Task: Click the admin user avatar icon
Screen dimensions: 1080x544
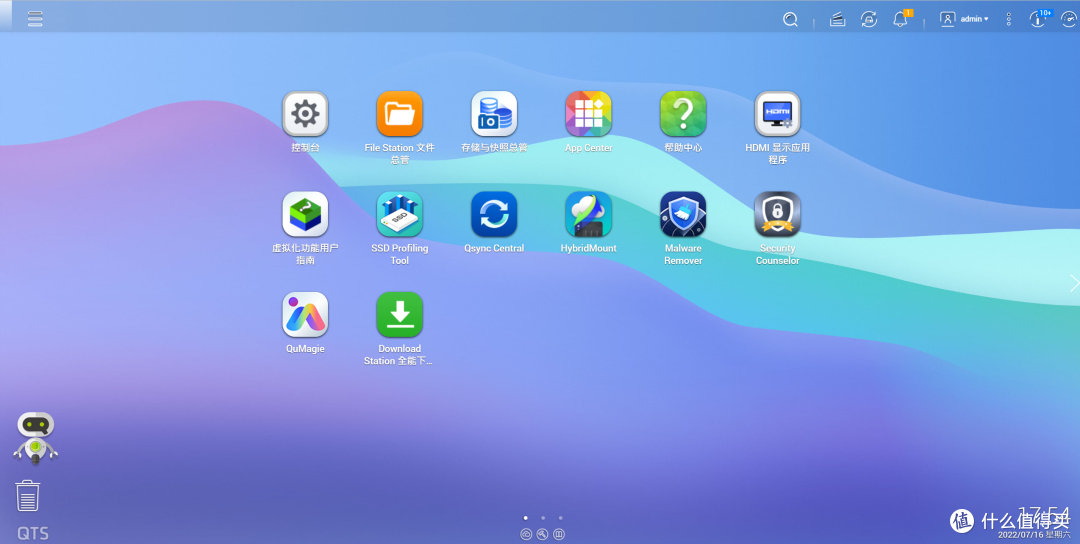Action: (948, 19)
